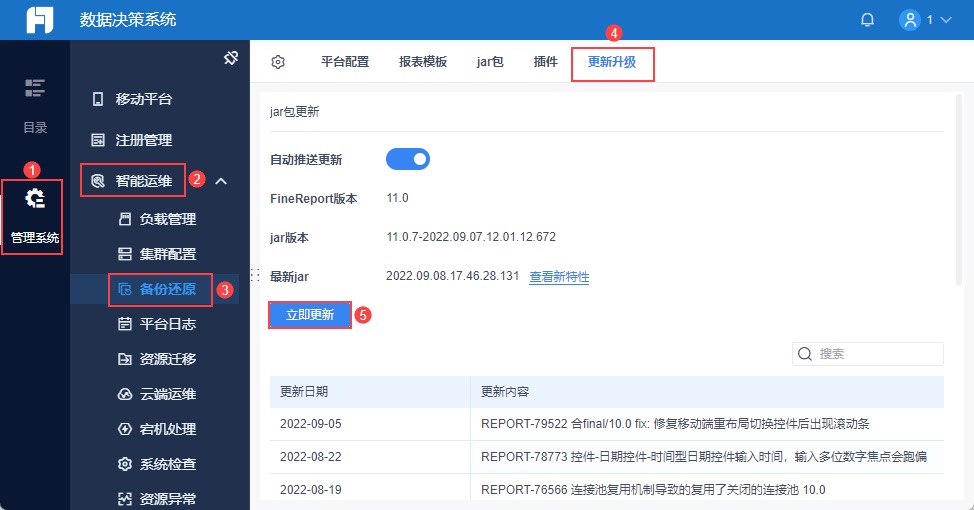Click the content panel vertical scrollbar
The image size is (974, 510).
pyautogui.click(x=958, y=189)
